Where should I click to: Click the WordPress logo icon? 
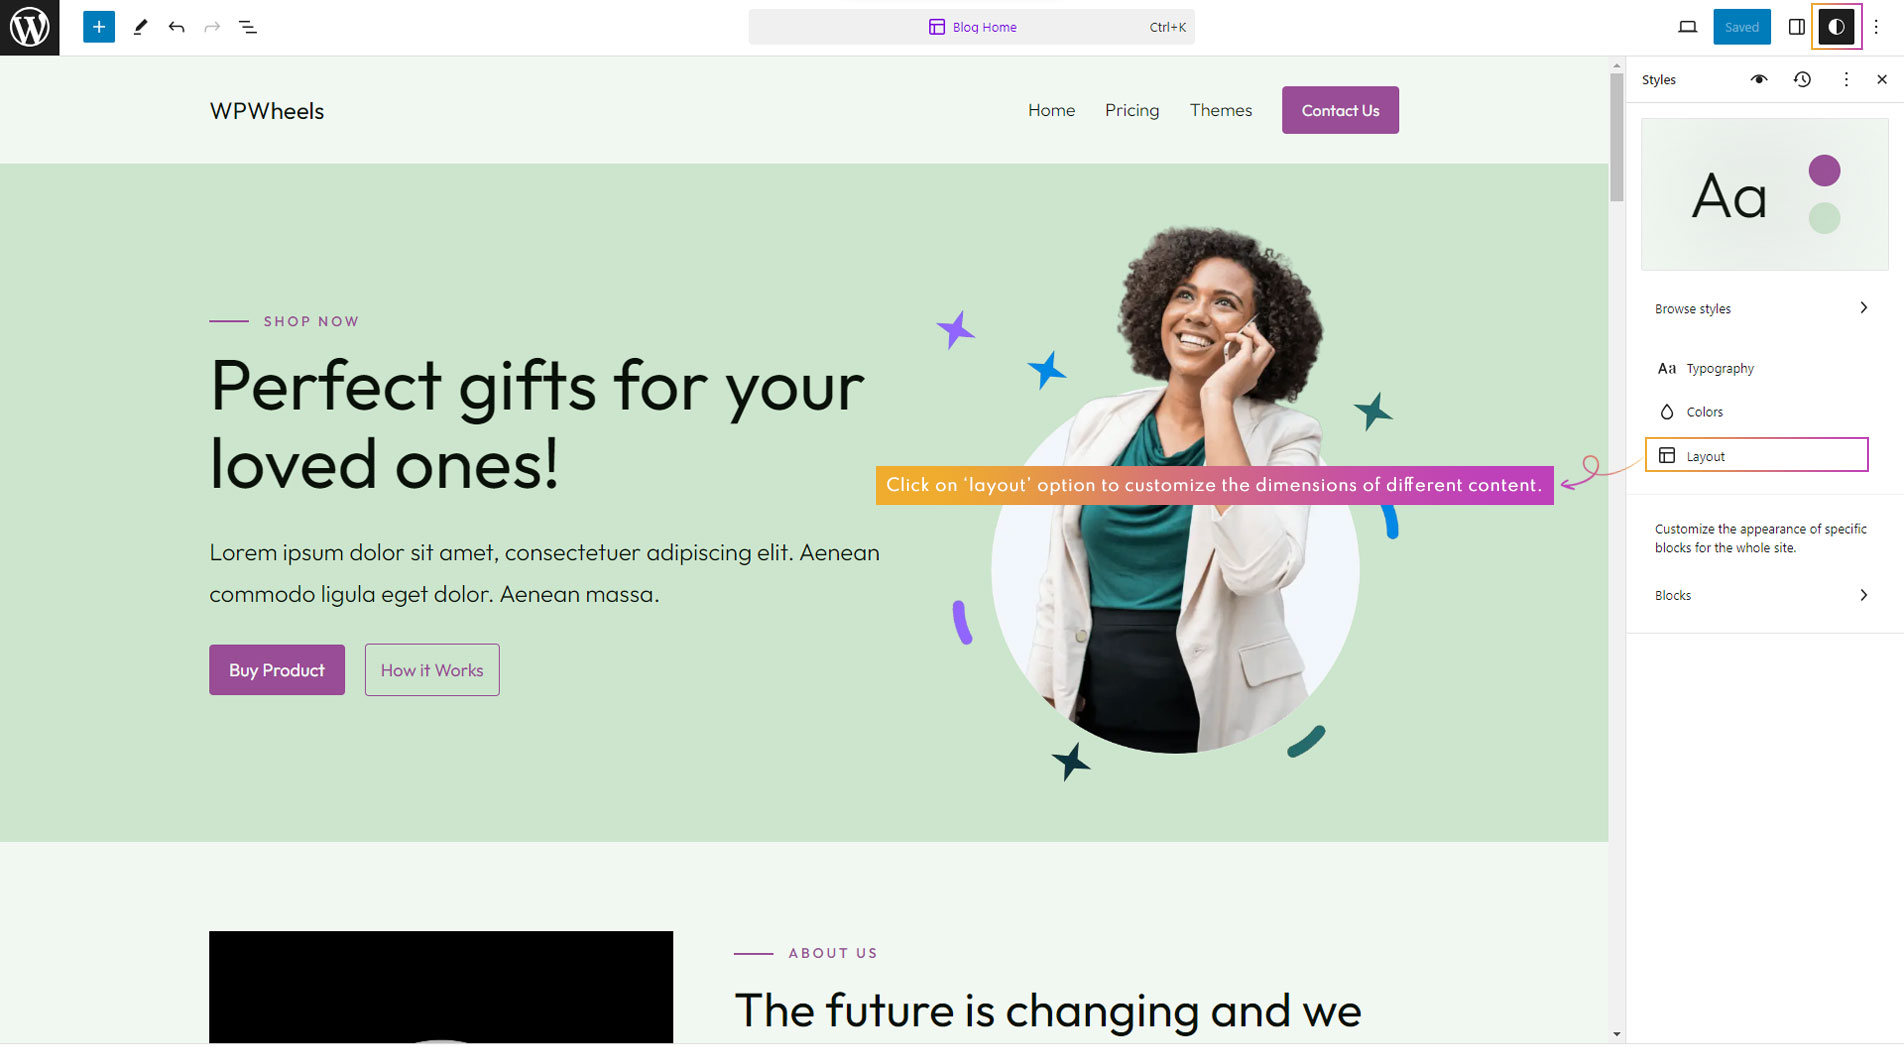click(29, 27)
